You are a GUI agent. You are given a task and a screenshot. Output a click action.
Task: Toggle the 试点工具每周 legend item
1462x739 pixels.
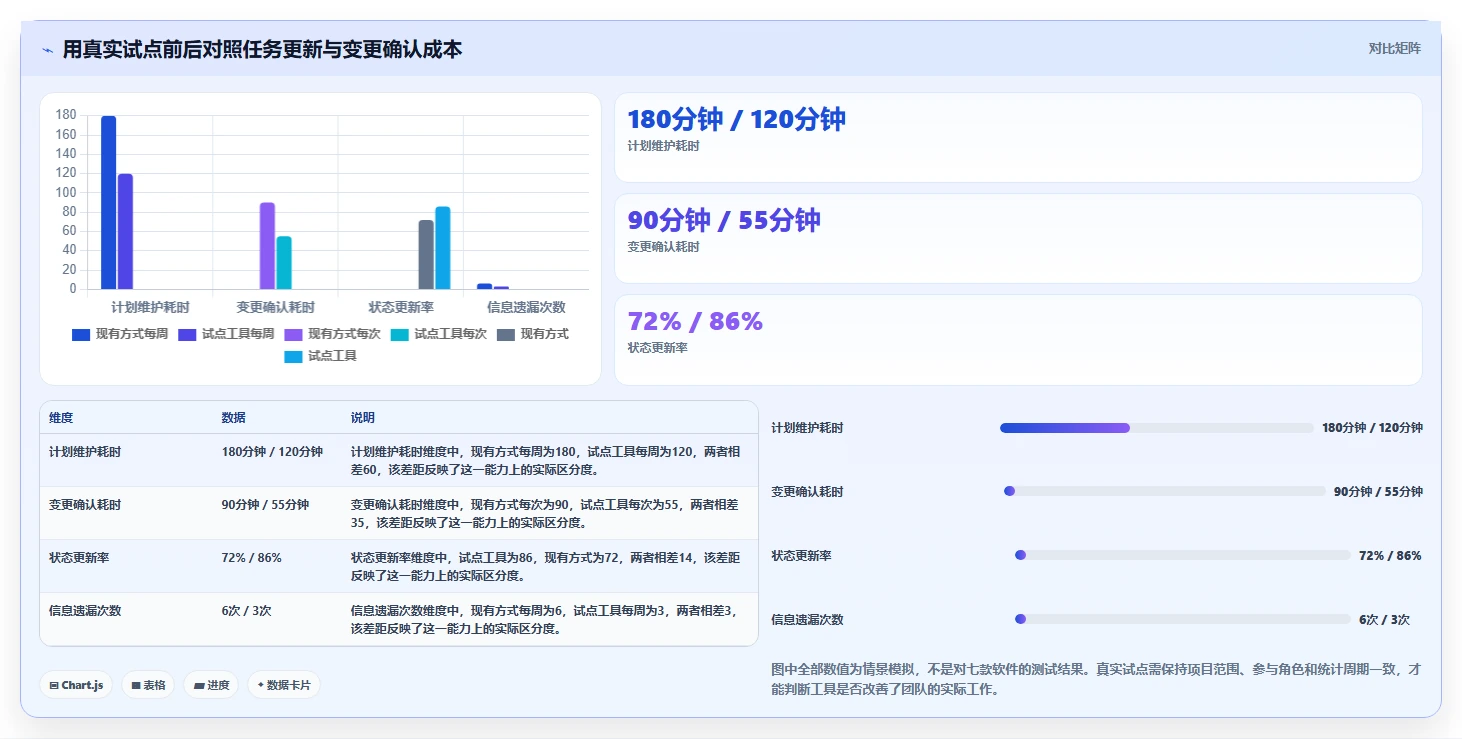[226, 334]
